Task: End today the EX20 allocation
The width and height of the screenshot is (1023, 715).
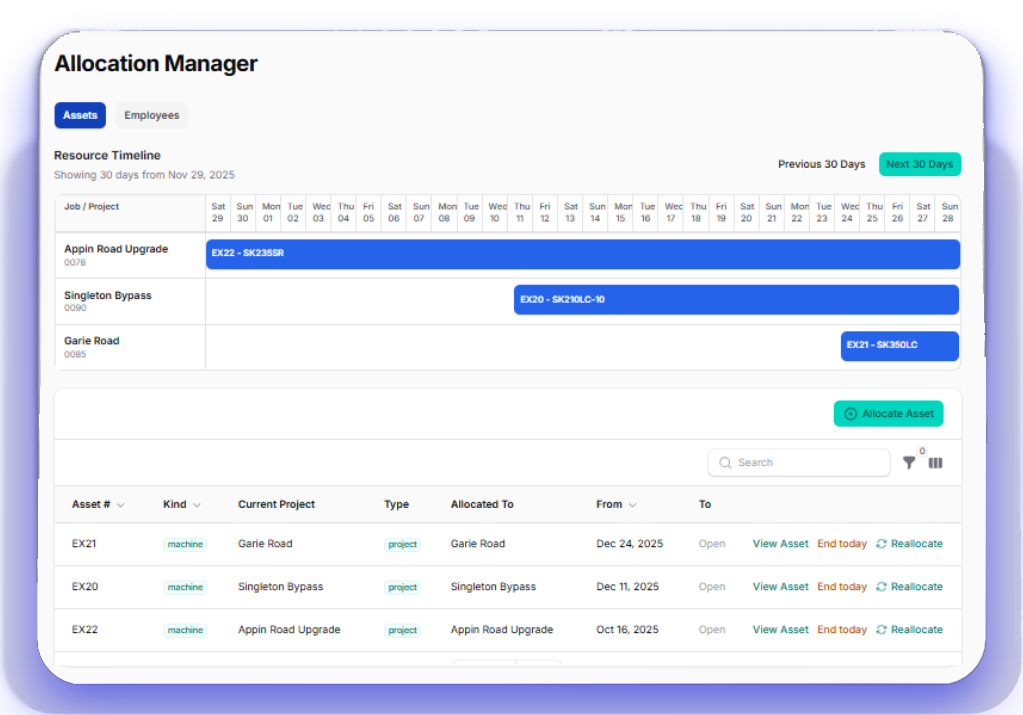Action: [841, 587]
